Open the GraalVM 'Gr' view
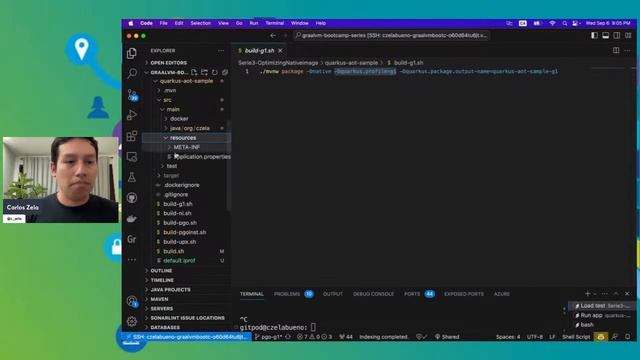Screen dimensions: 640x360 click(132, 239)
